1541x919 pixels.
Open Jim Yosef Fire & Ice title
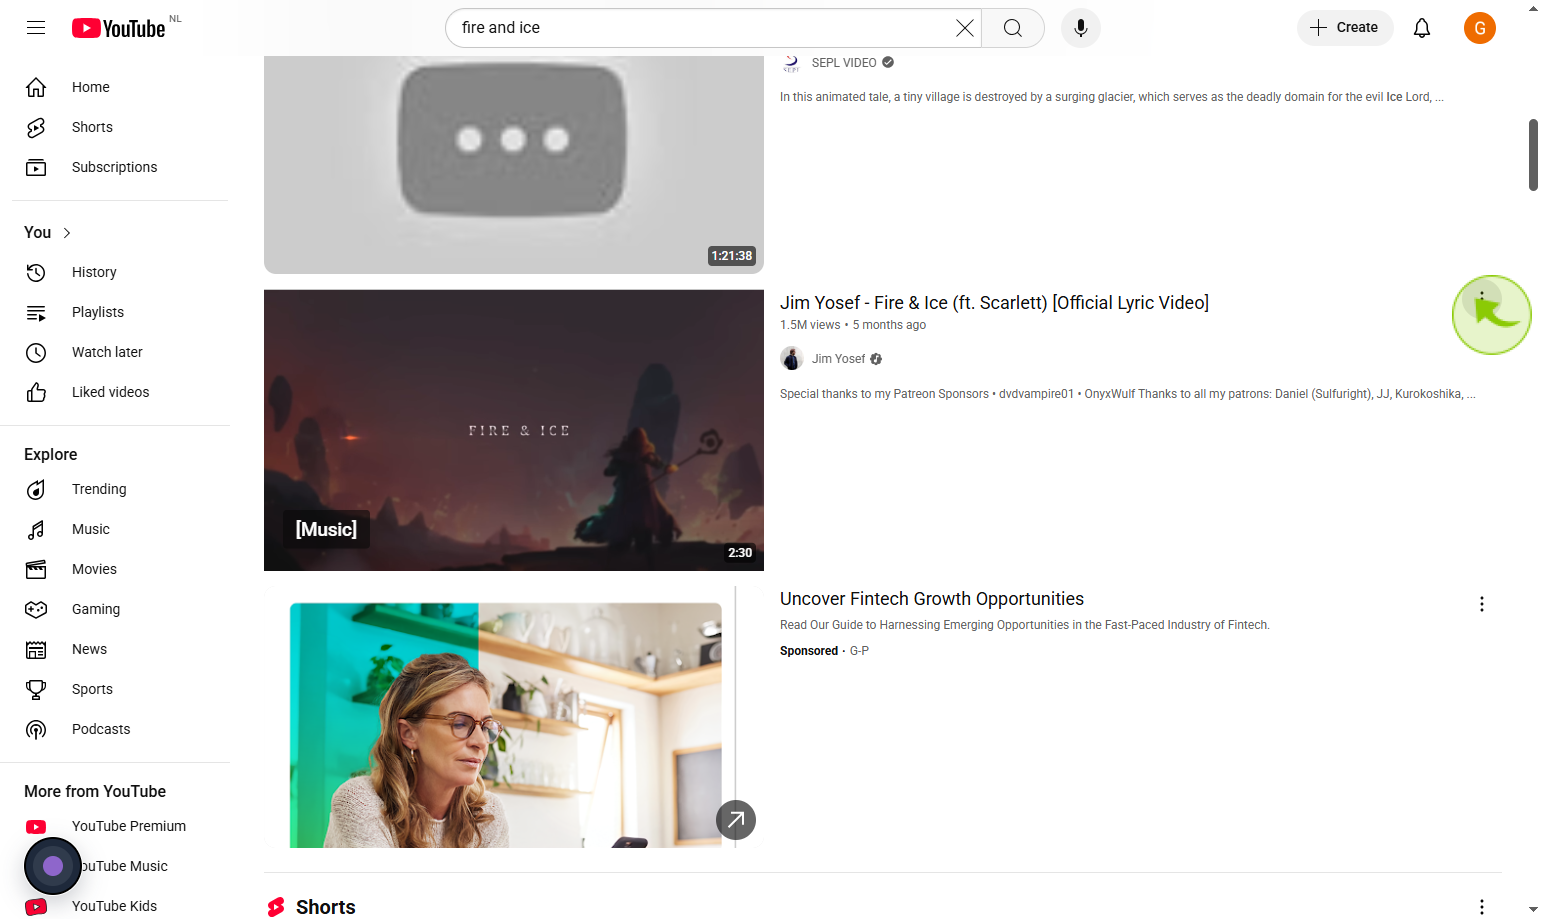tap(994, 303)
